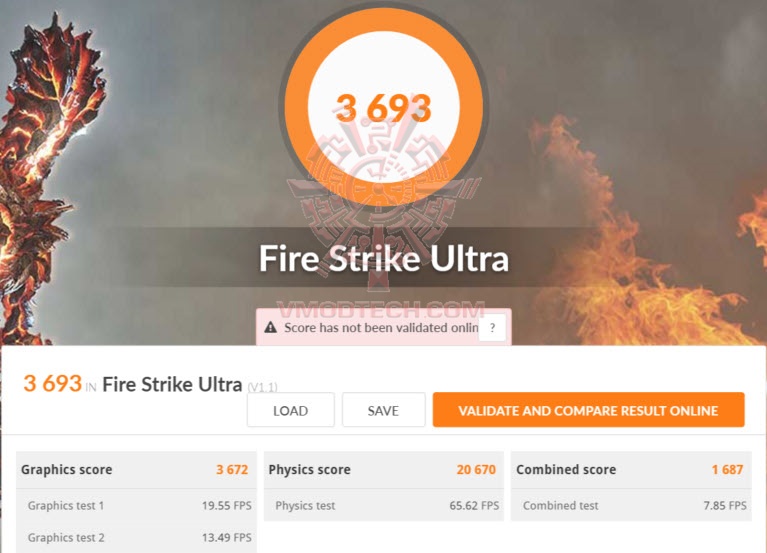
Task: Select the Physics test row
Action: 384,505
